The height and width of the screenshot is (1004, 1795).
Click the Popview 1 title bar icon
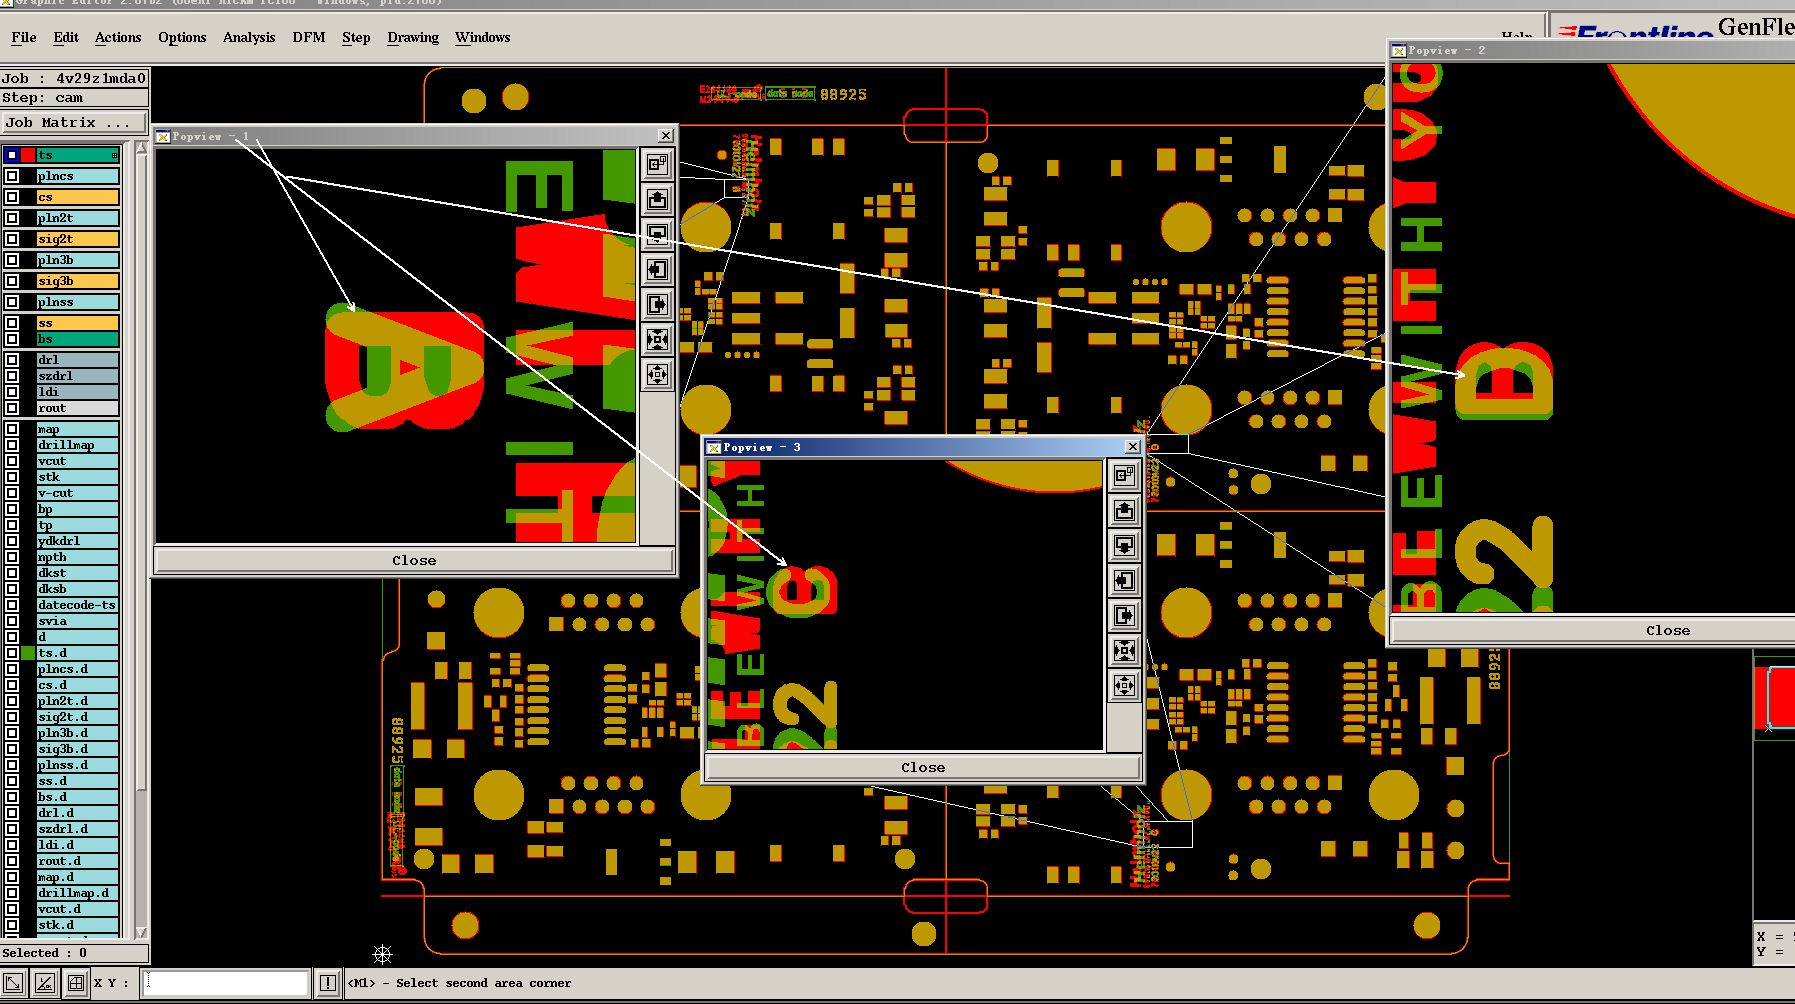163,137
